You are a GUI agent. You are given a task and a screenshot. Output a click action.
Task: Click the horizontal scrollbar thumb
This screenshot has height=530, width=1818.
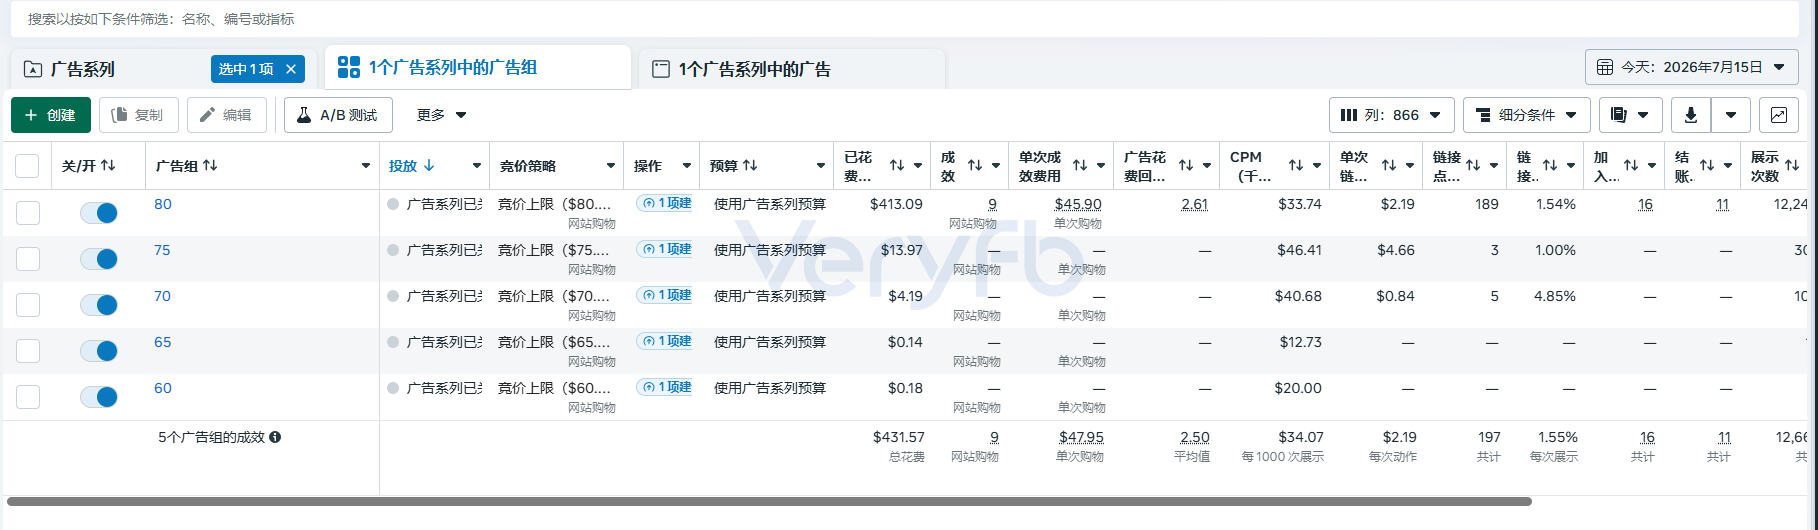[x=769, y=501]
